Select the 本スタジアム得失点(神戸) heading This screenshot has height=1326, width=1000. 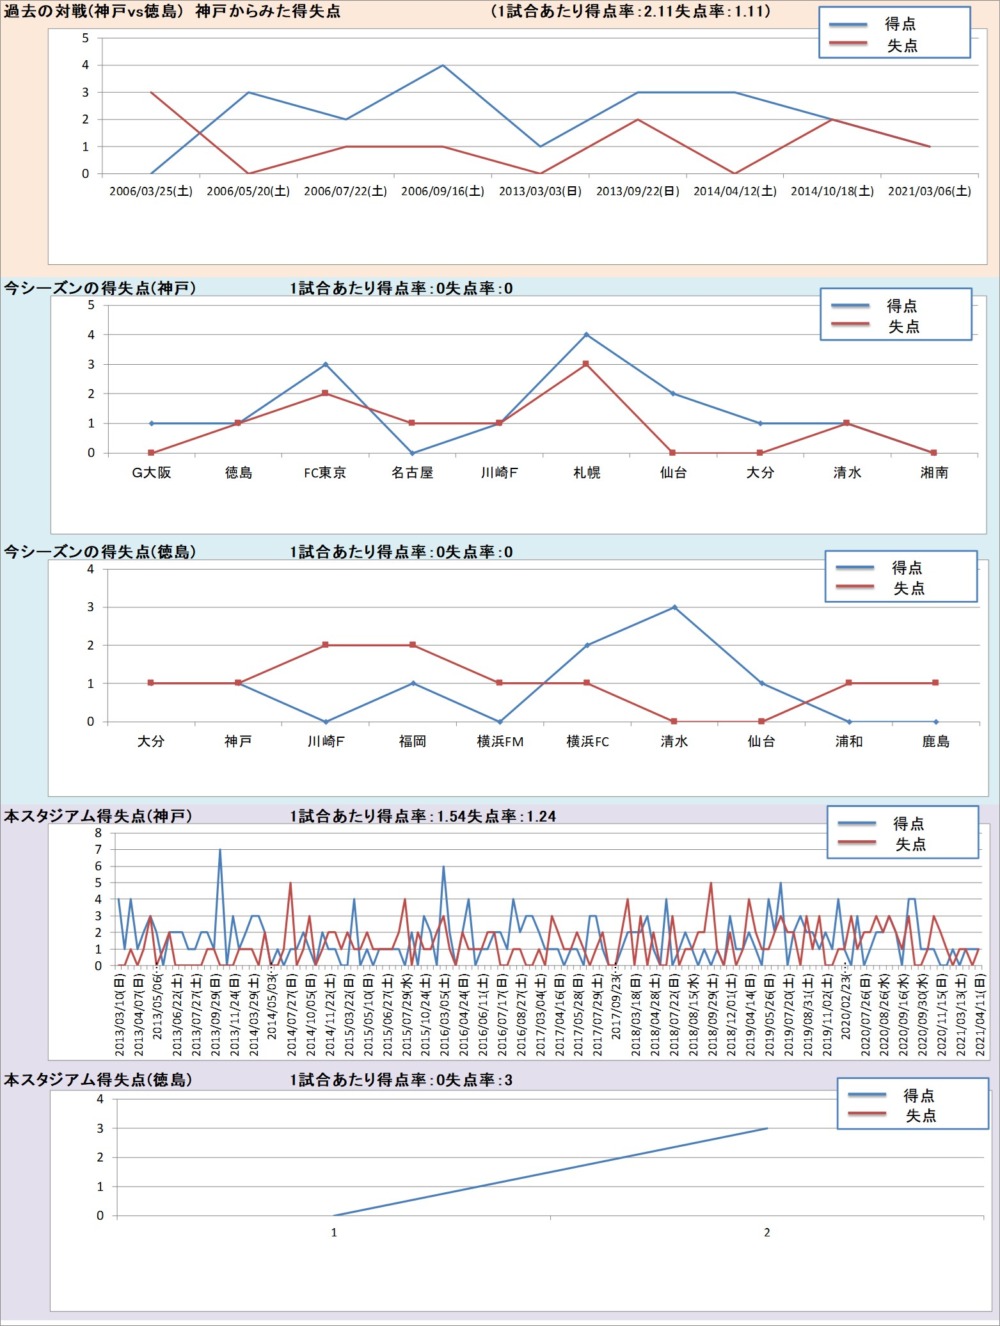(98, 816)
